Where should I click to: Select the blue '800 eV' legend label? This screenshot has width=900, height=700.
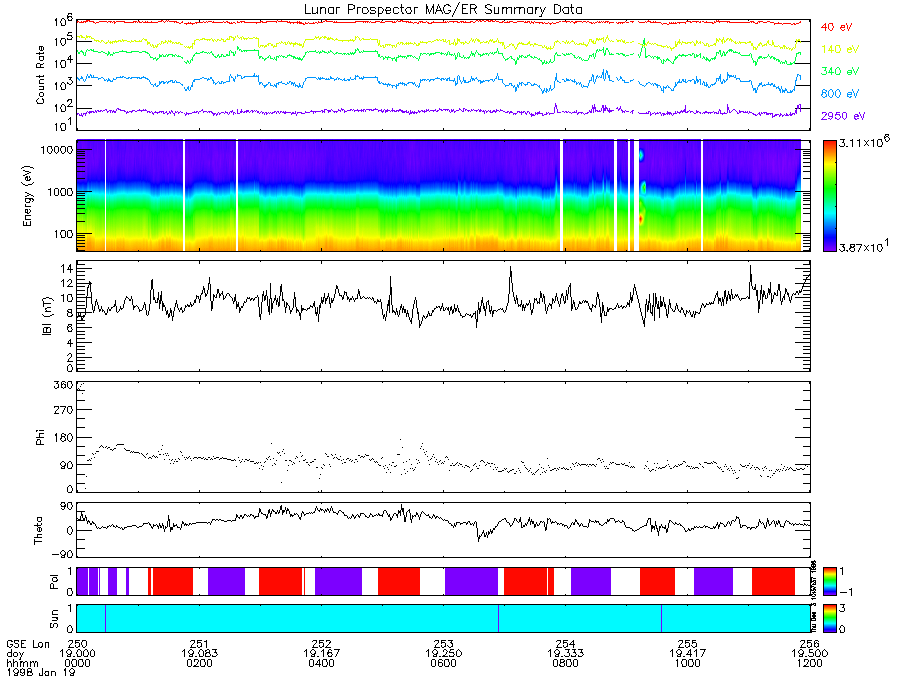[840, 94]
